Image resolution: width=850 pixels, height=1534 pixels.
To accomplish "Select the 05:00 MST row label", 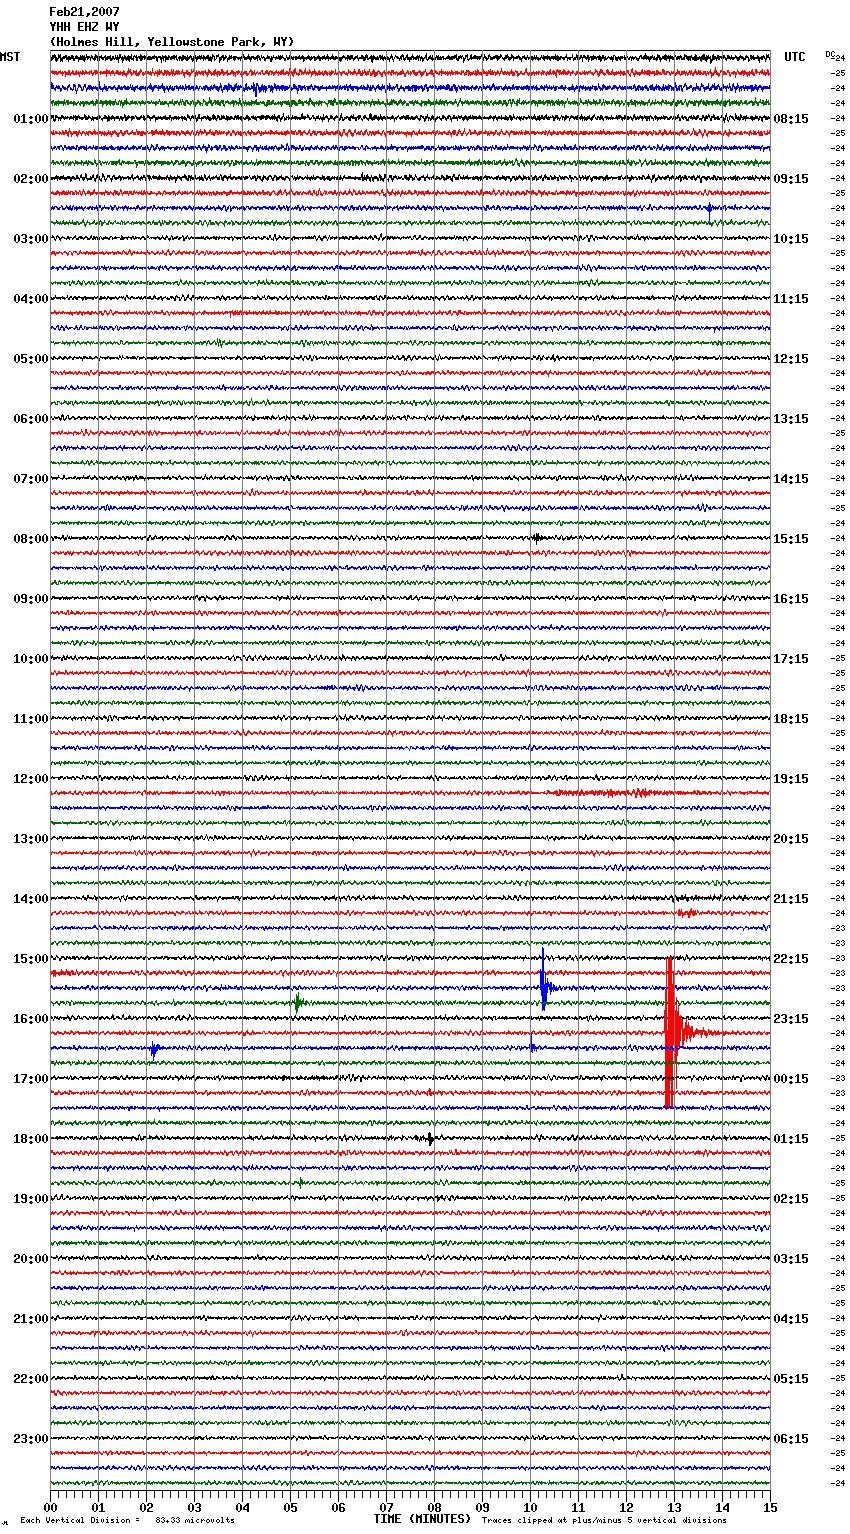I will (x=30, y=359).
